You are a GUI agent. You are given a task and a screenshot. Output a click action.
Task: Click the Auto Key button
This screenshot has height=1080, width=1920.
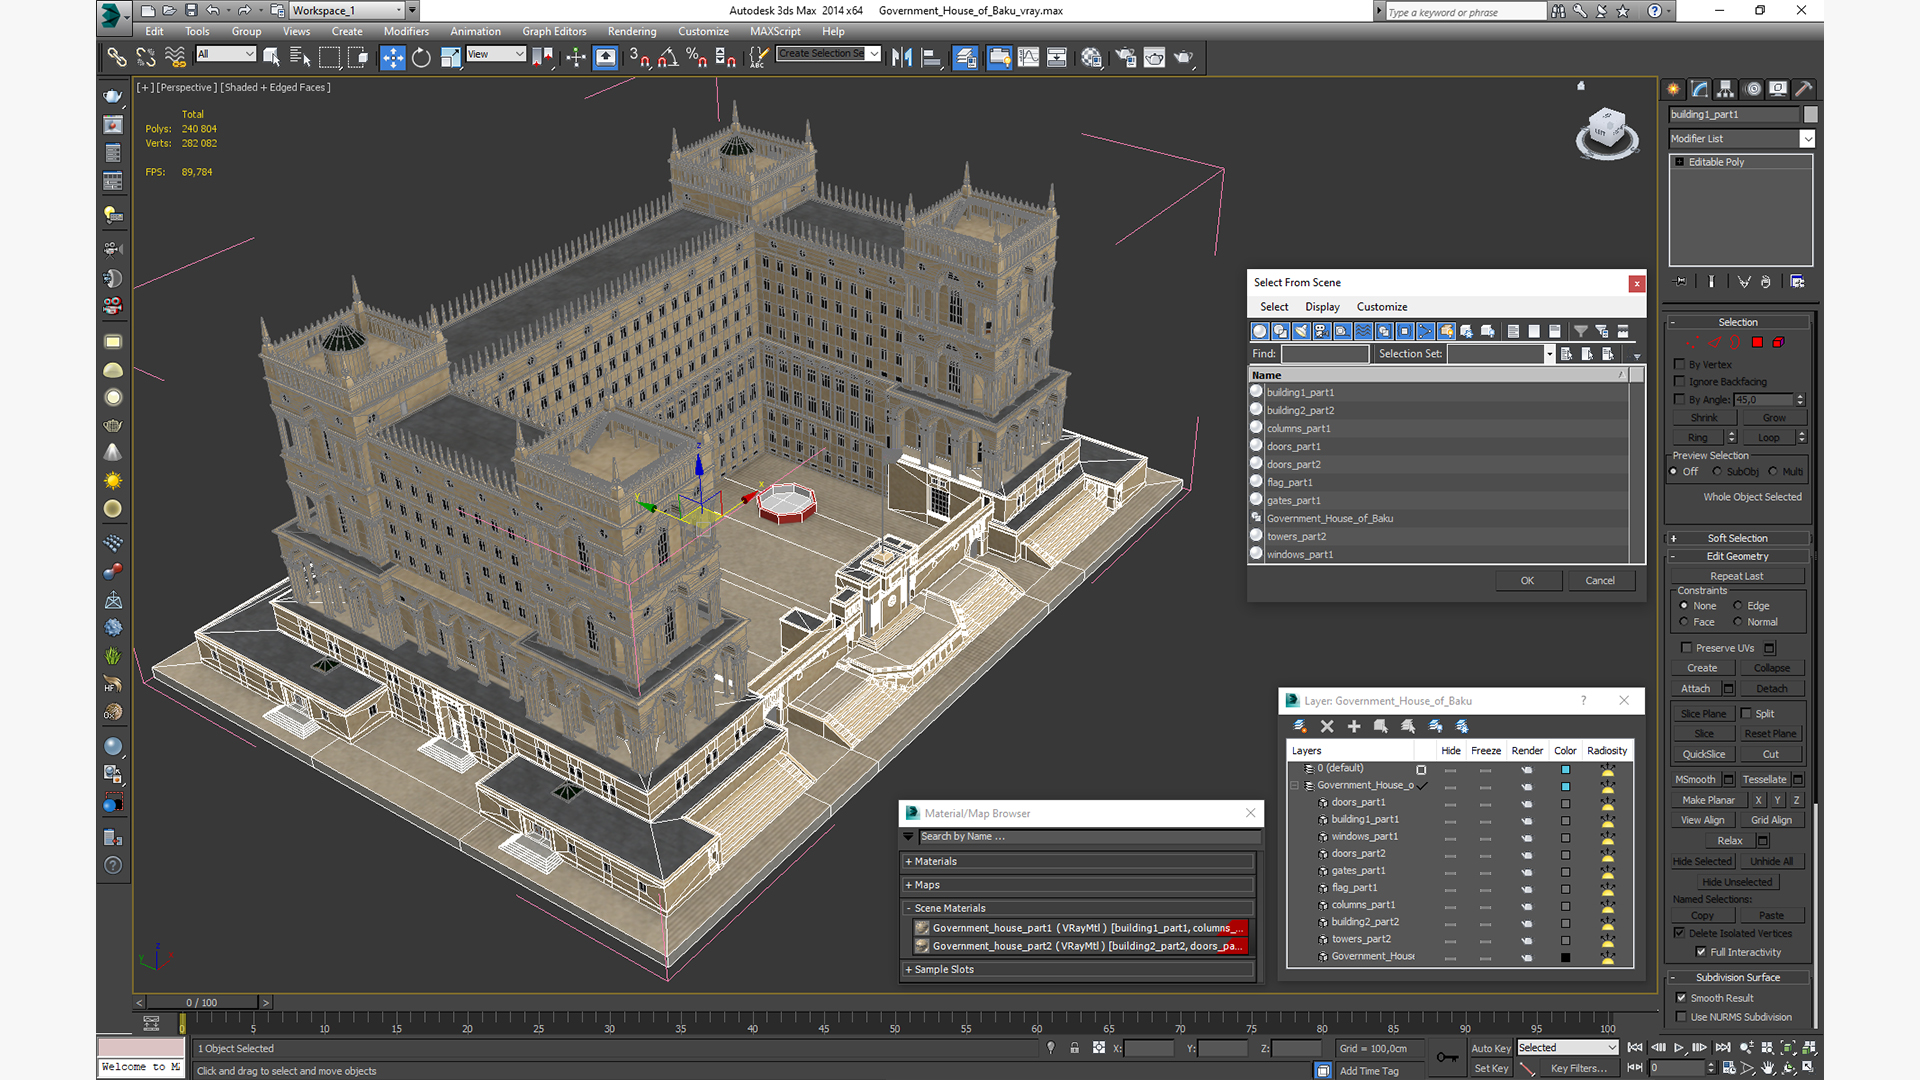pos(1490,1048)
